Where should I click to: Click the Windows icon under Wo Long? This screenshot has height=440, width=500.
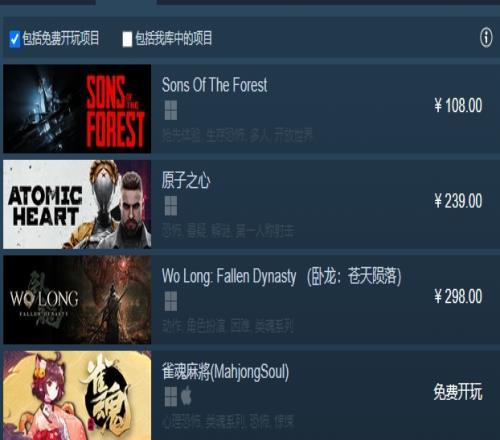pos(171,301)
